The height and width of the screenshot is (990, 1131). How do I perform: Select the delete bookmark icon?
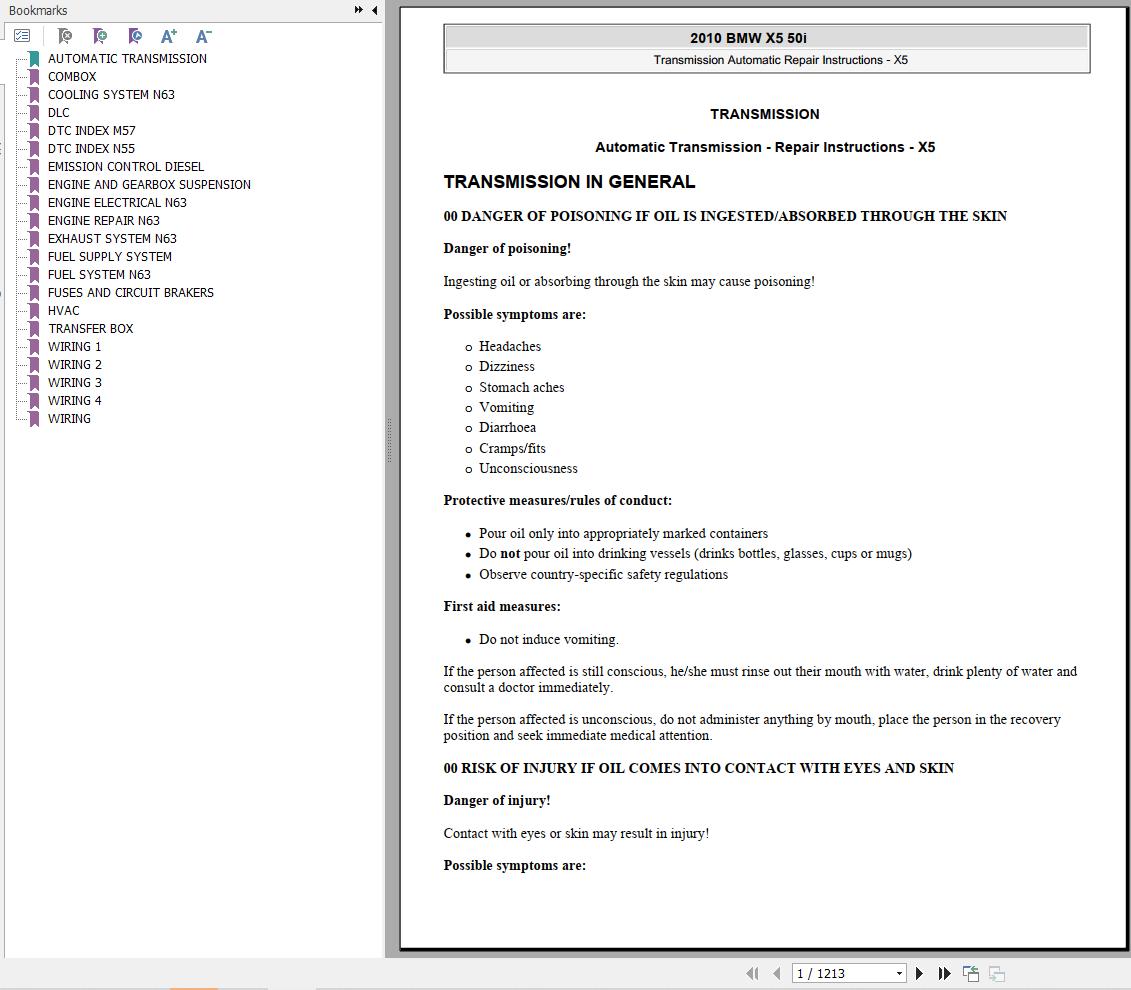pos(65,36)
